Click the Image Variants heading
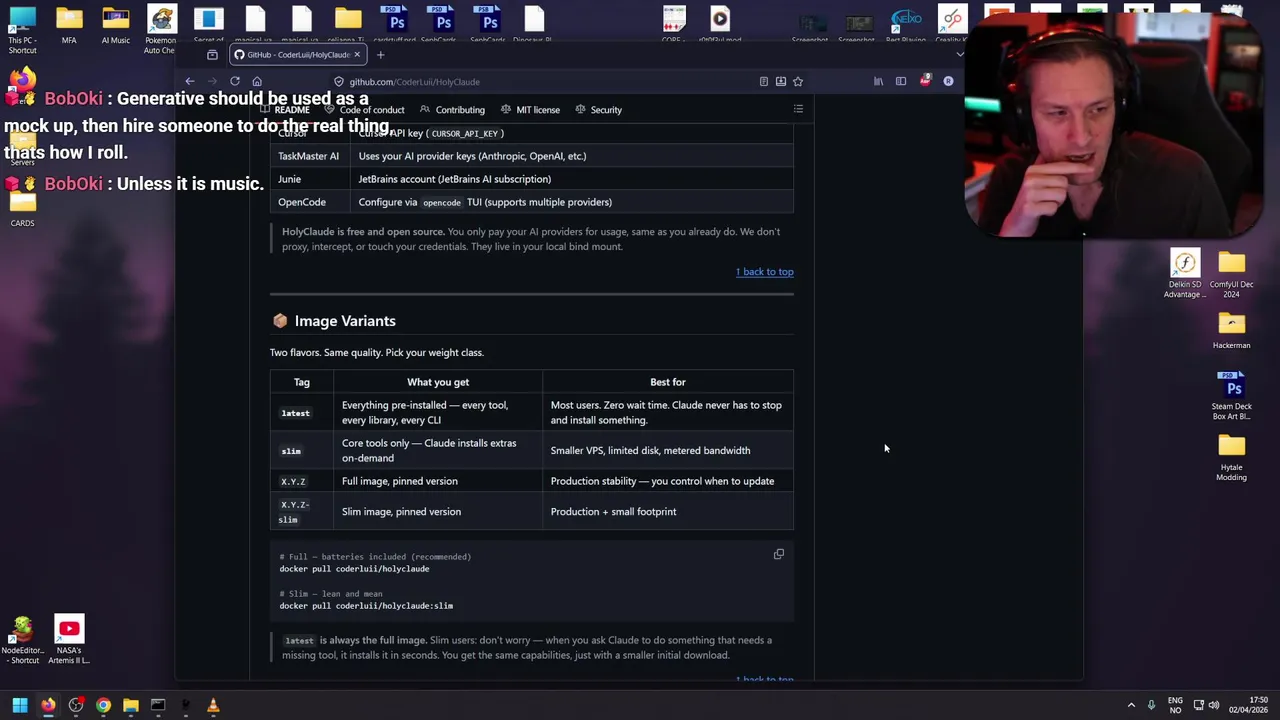The image size is (1280, 720). [345, 321]
